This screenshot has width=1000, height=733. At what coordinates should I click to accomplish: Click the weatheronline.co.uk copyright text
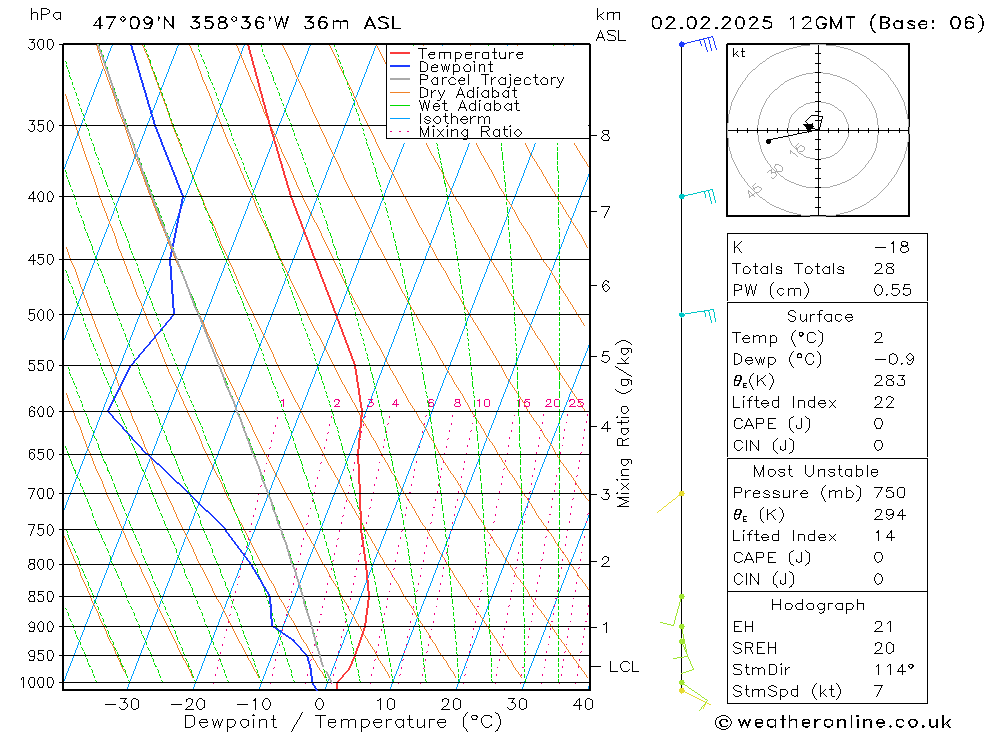tap(834, 722)
